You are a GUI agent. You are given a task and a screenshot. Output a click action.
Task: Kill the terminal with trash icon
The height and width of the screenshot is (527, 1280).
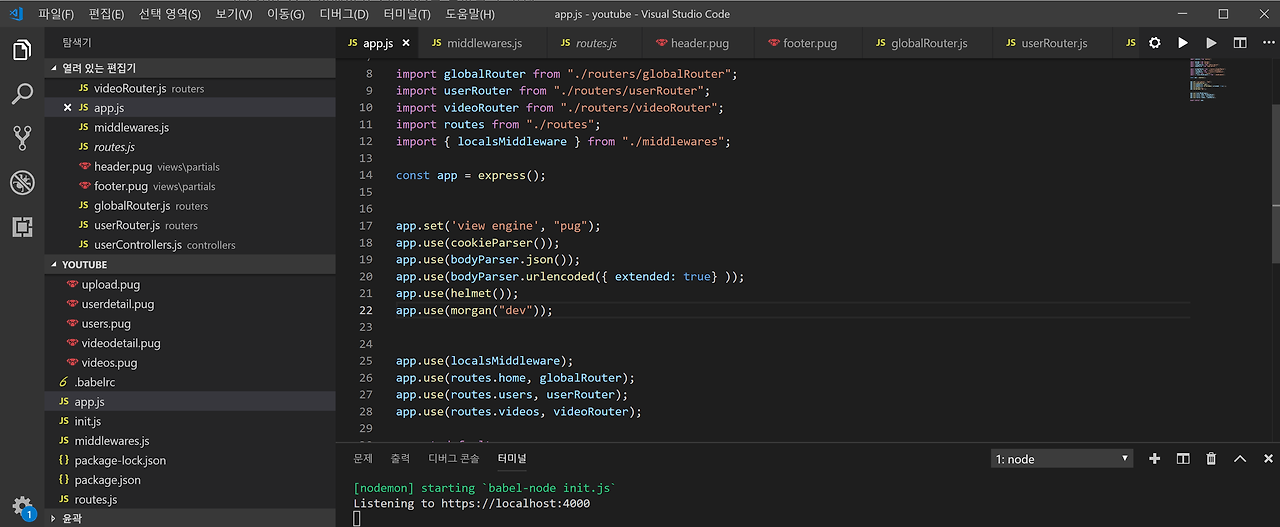1211,459
